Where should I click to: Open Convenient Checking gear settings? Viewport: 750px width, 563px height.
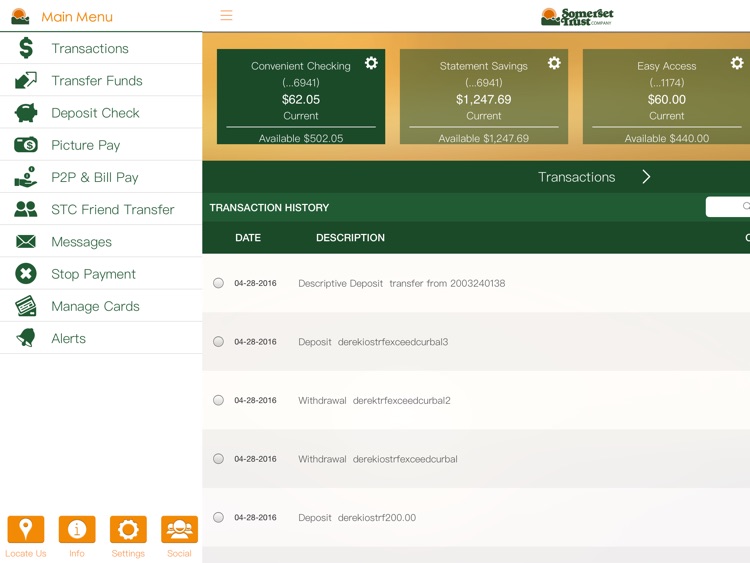point(371,63)
